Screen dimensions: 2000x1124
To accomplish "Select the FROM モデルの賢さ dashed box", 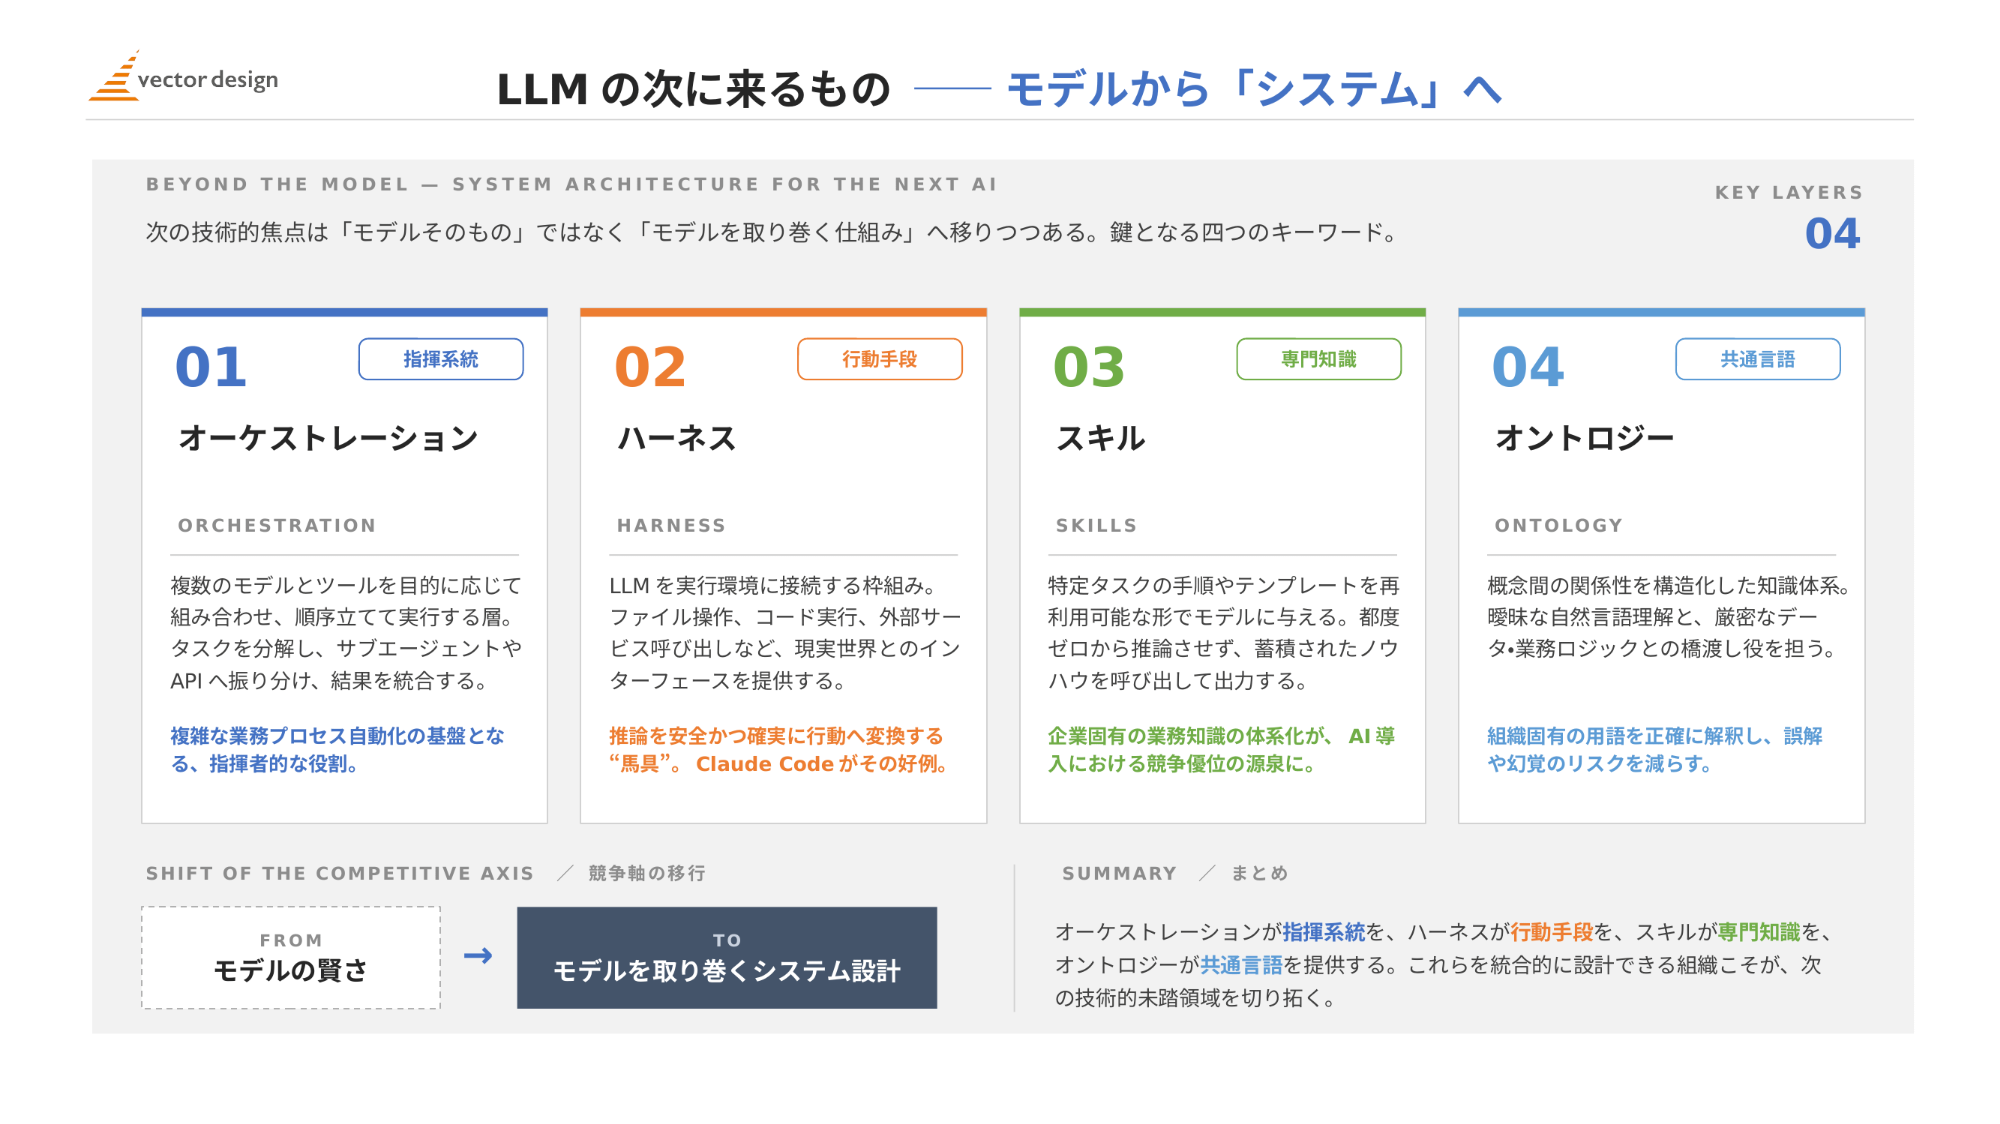I will coord(291,958).
